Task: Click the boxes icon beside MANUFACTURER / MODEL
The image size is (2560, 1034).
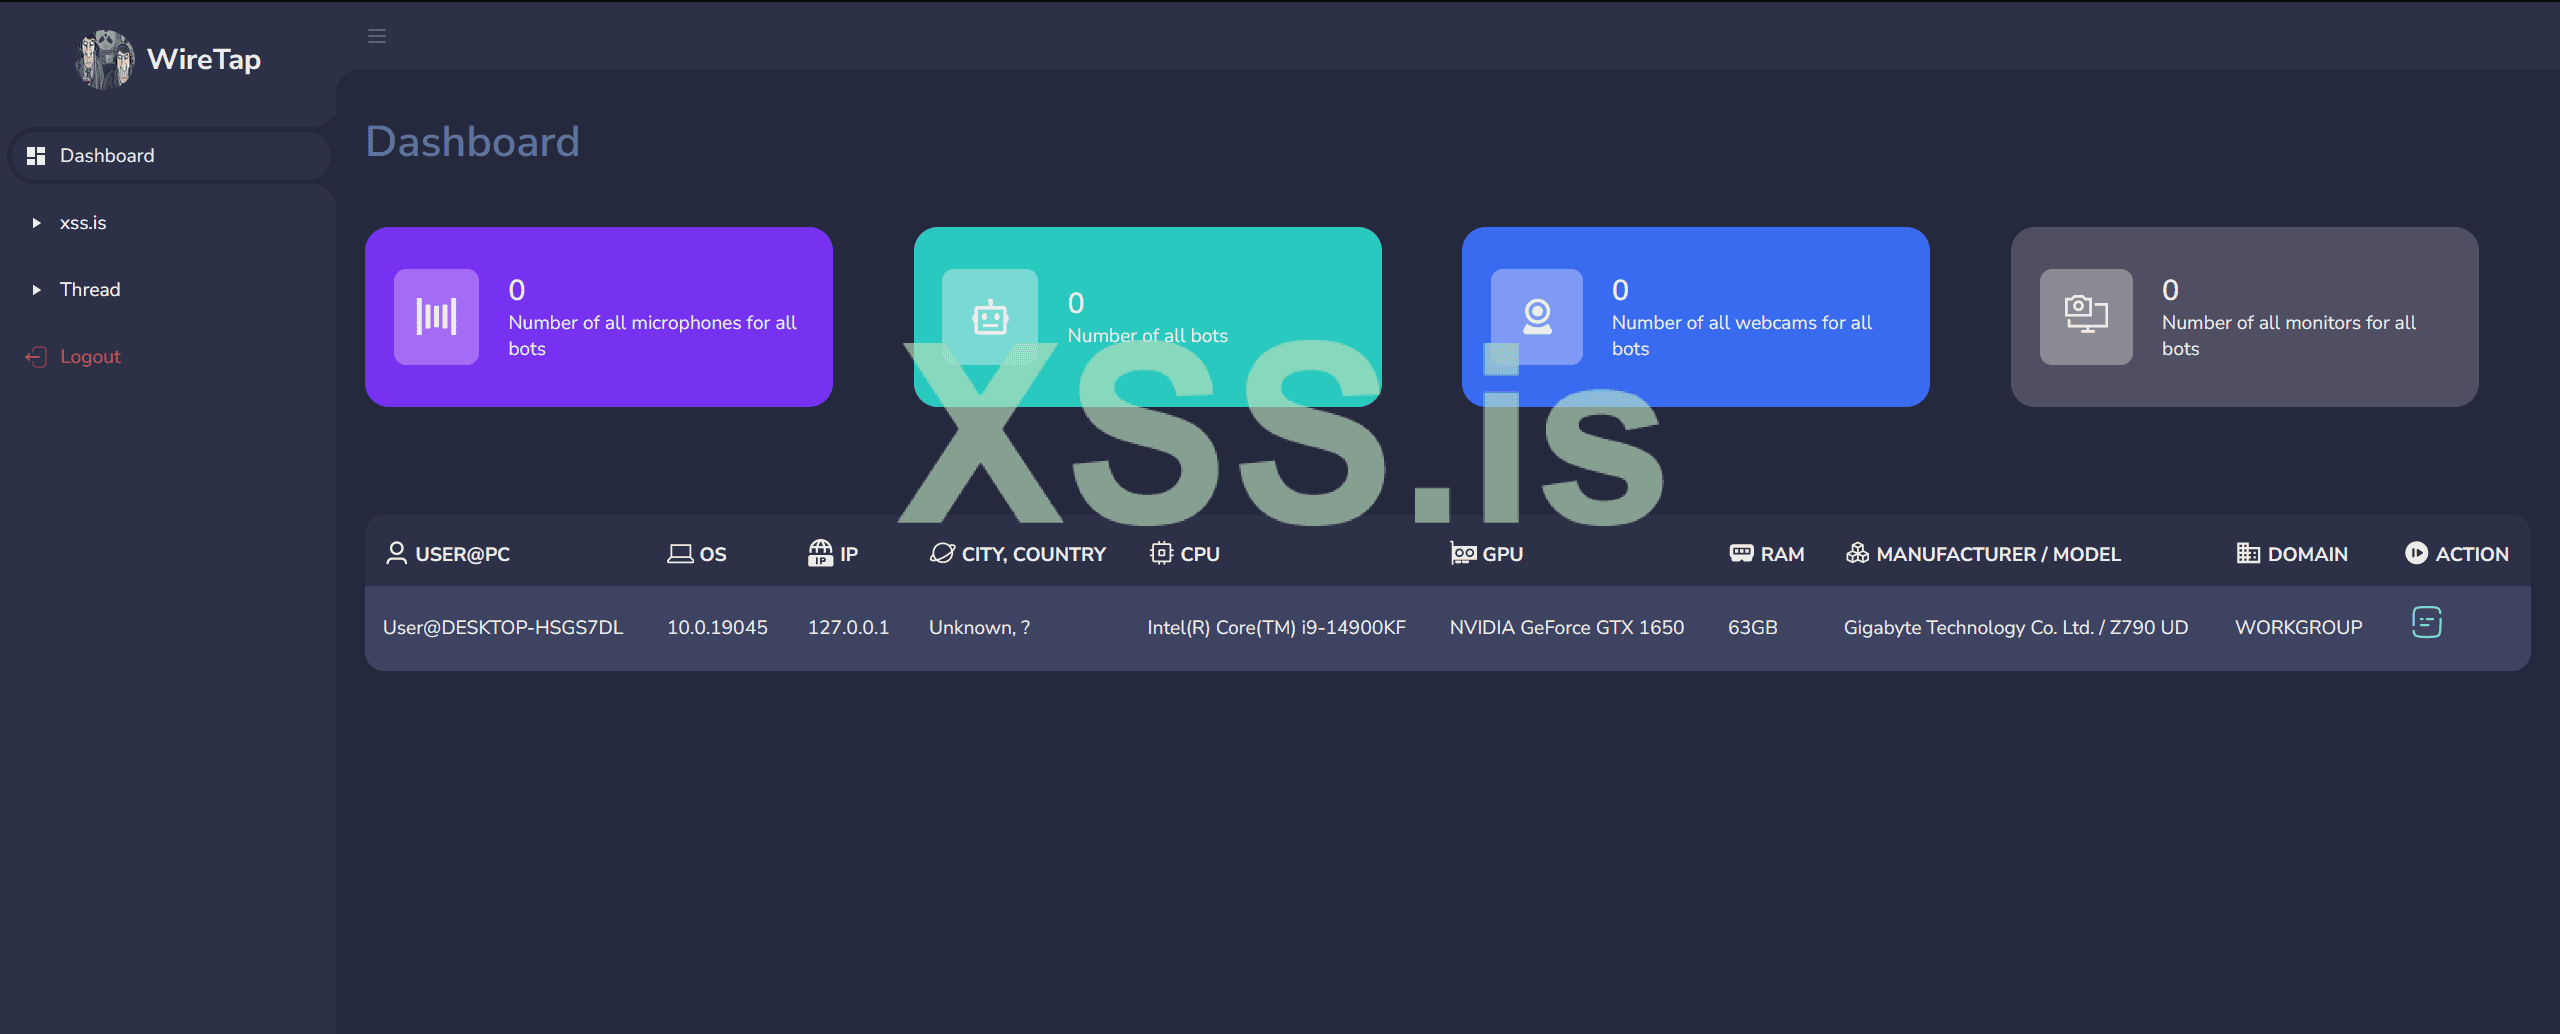Action: coord(1857,553)
